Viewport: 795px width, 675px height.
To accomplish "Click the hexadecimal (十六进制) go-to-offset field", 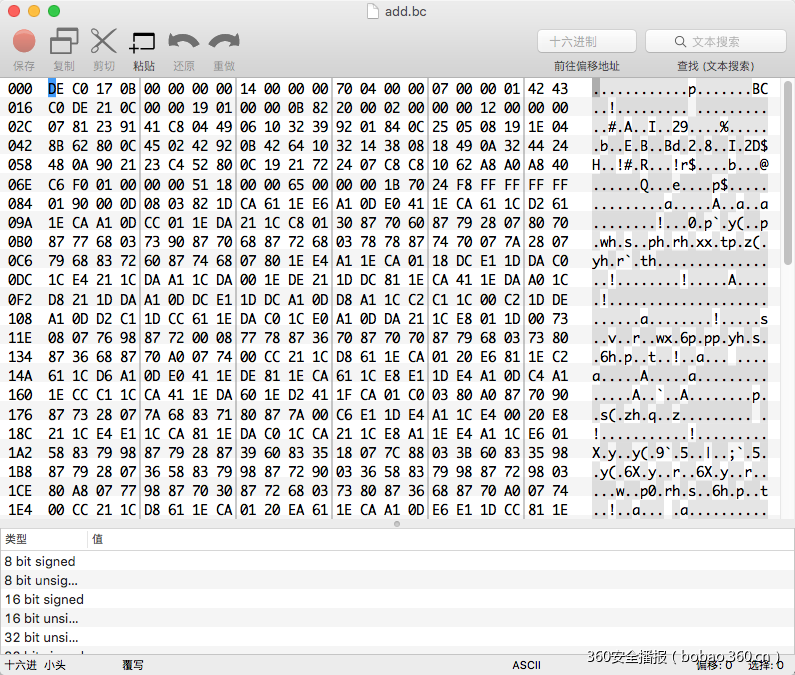I will (587, 42).
